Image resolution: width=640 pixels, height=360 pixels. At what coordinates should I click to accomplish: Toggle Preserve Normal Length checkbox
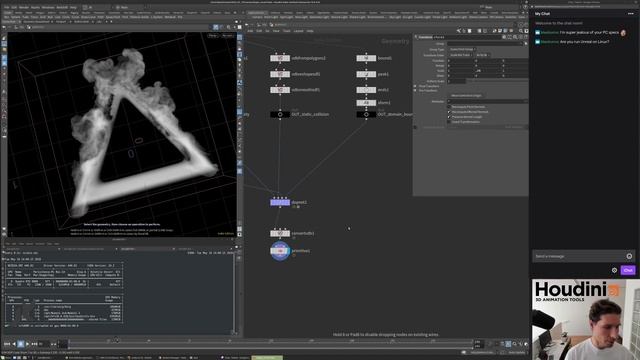[x=449, y=117]
